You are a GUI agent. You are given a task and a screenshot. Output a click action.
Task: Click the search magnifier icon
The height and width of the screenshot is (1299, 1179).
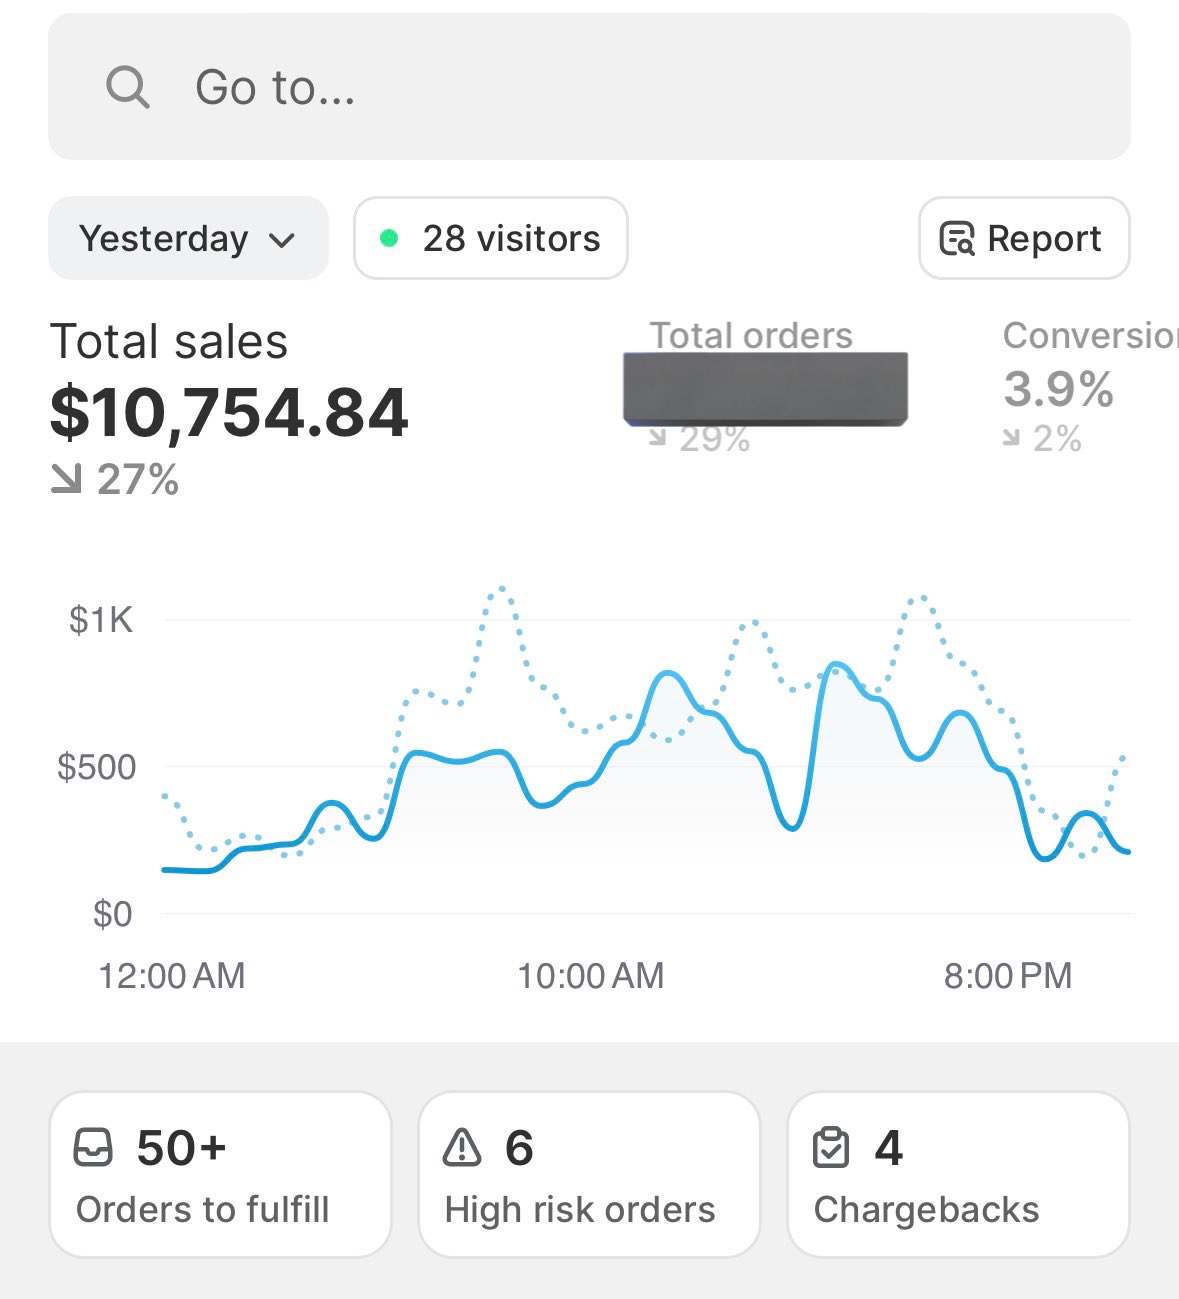pyautogui.click(x=128, y=87)
